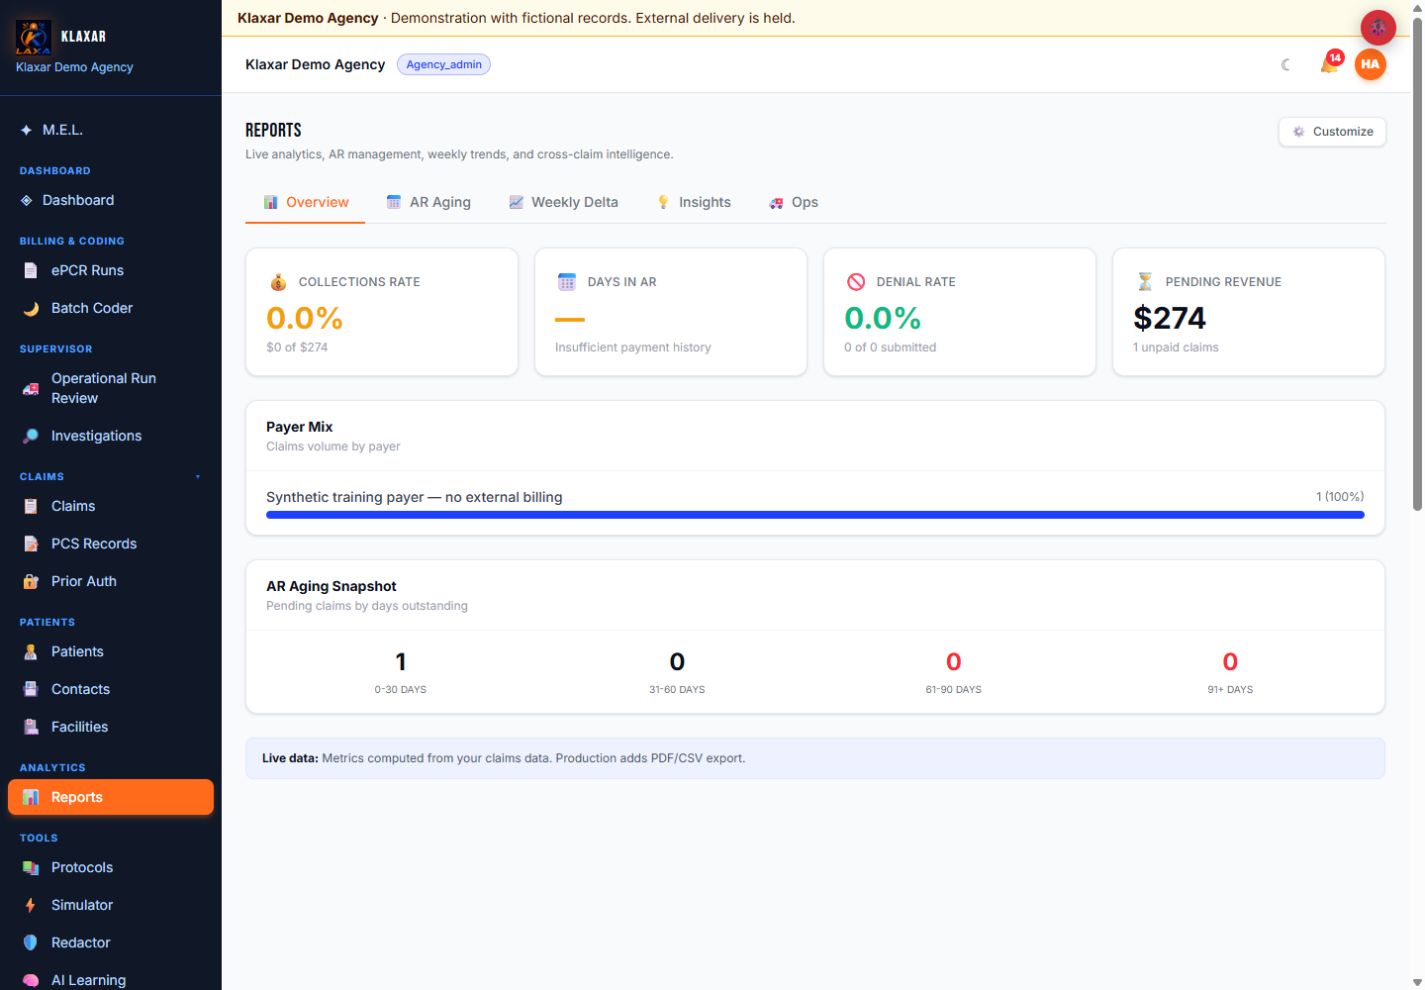The height and width of the screenshot is (990, 1425).
Task: Click the Payer Mix blue progress bar
Action: [815, 515]
